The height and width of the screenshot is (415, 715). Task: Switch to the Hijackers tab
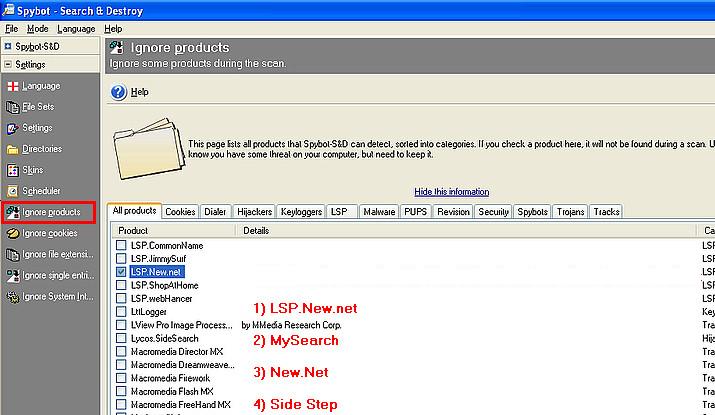(254, 212)
